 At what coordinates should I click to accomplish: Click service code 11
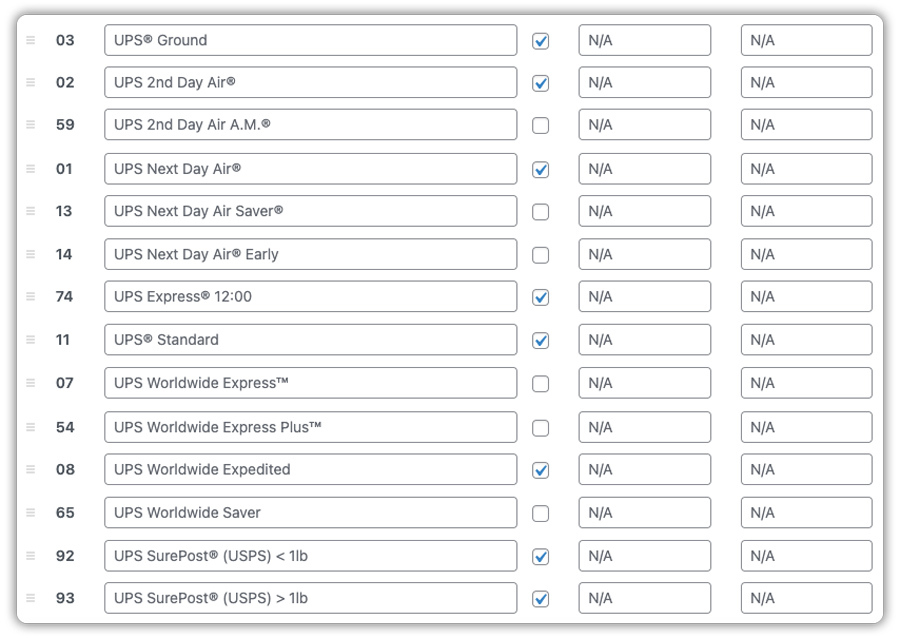tap(63, 340)
